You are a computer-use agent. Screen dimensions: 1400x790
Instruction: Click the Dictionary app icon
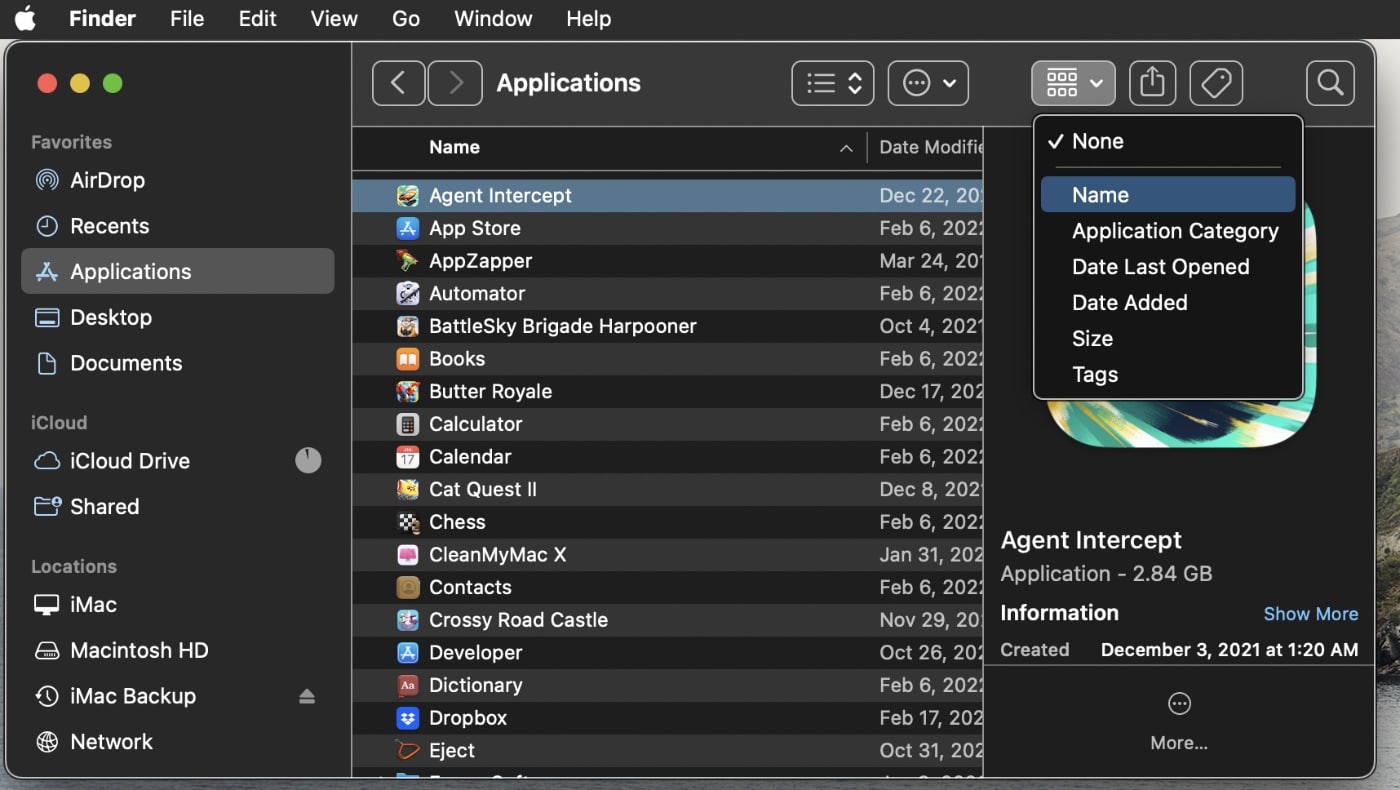click(x=407, y=685)
